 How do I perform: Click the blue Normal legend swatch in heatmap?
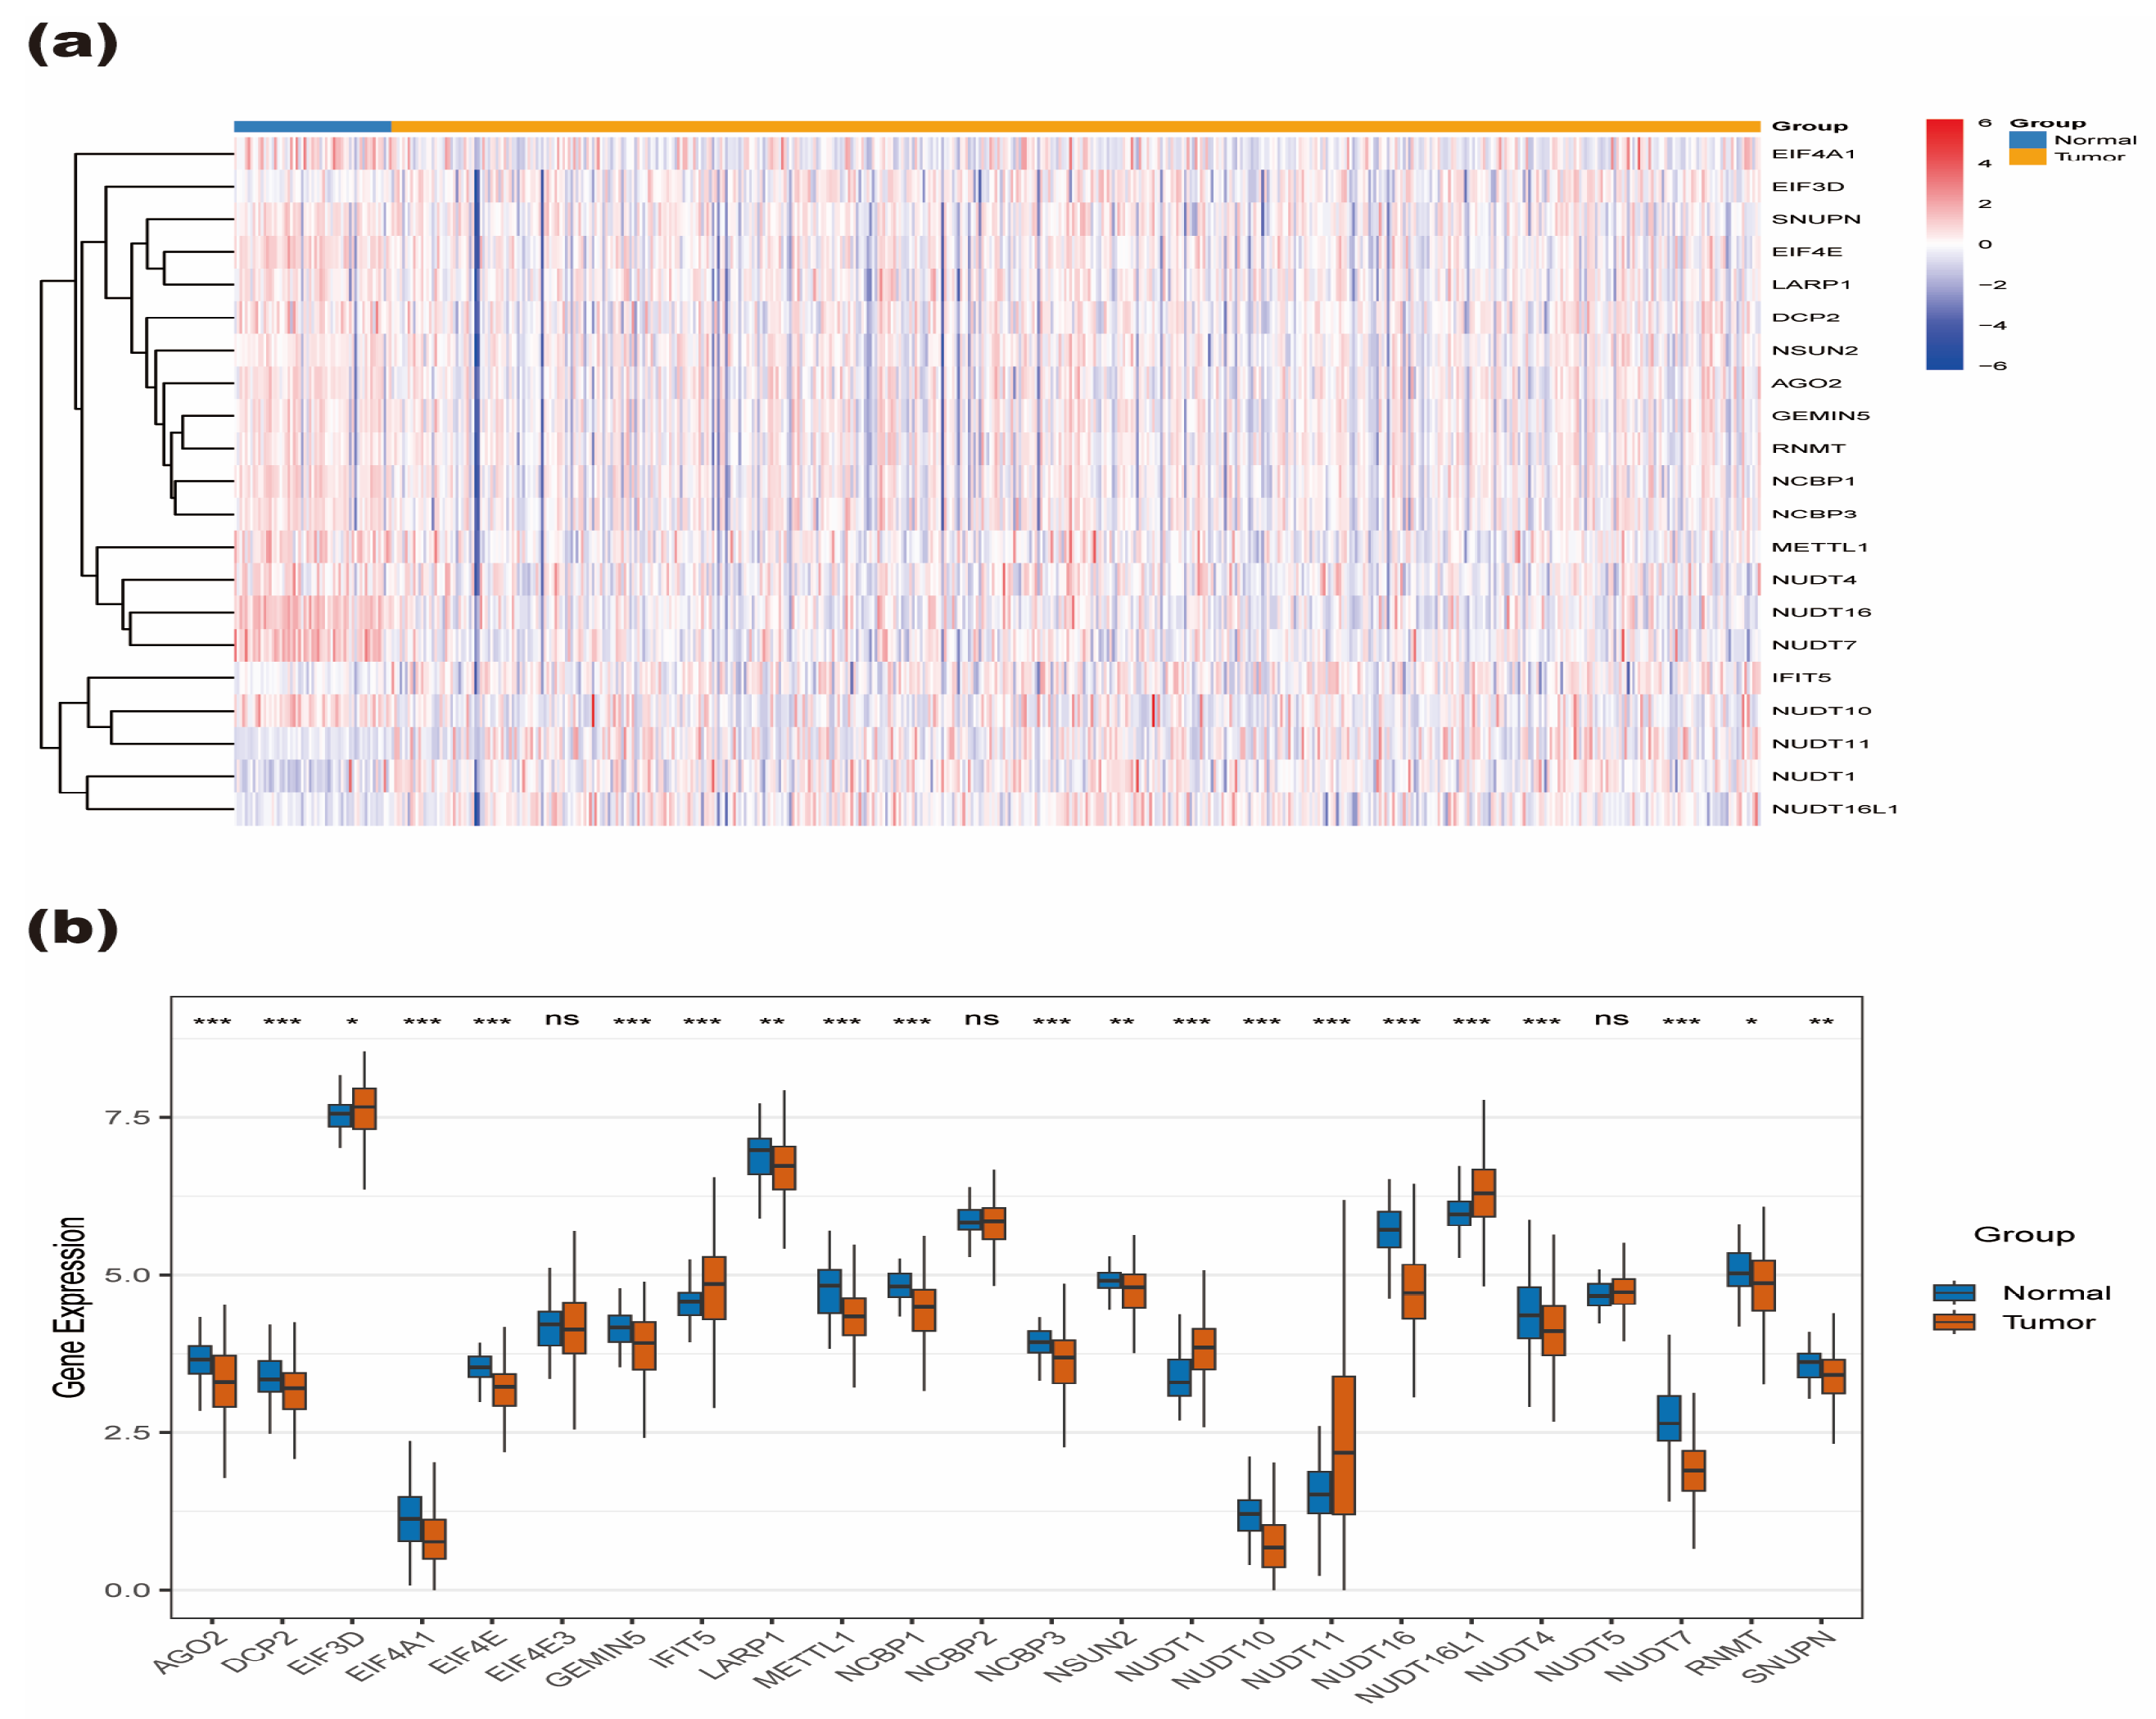click(x=2027, y=140)
